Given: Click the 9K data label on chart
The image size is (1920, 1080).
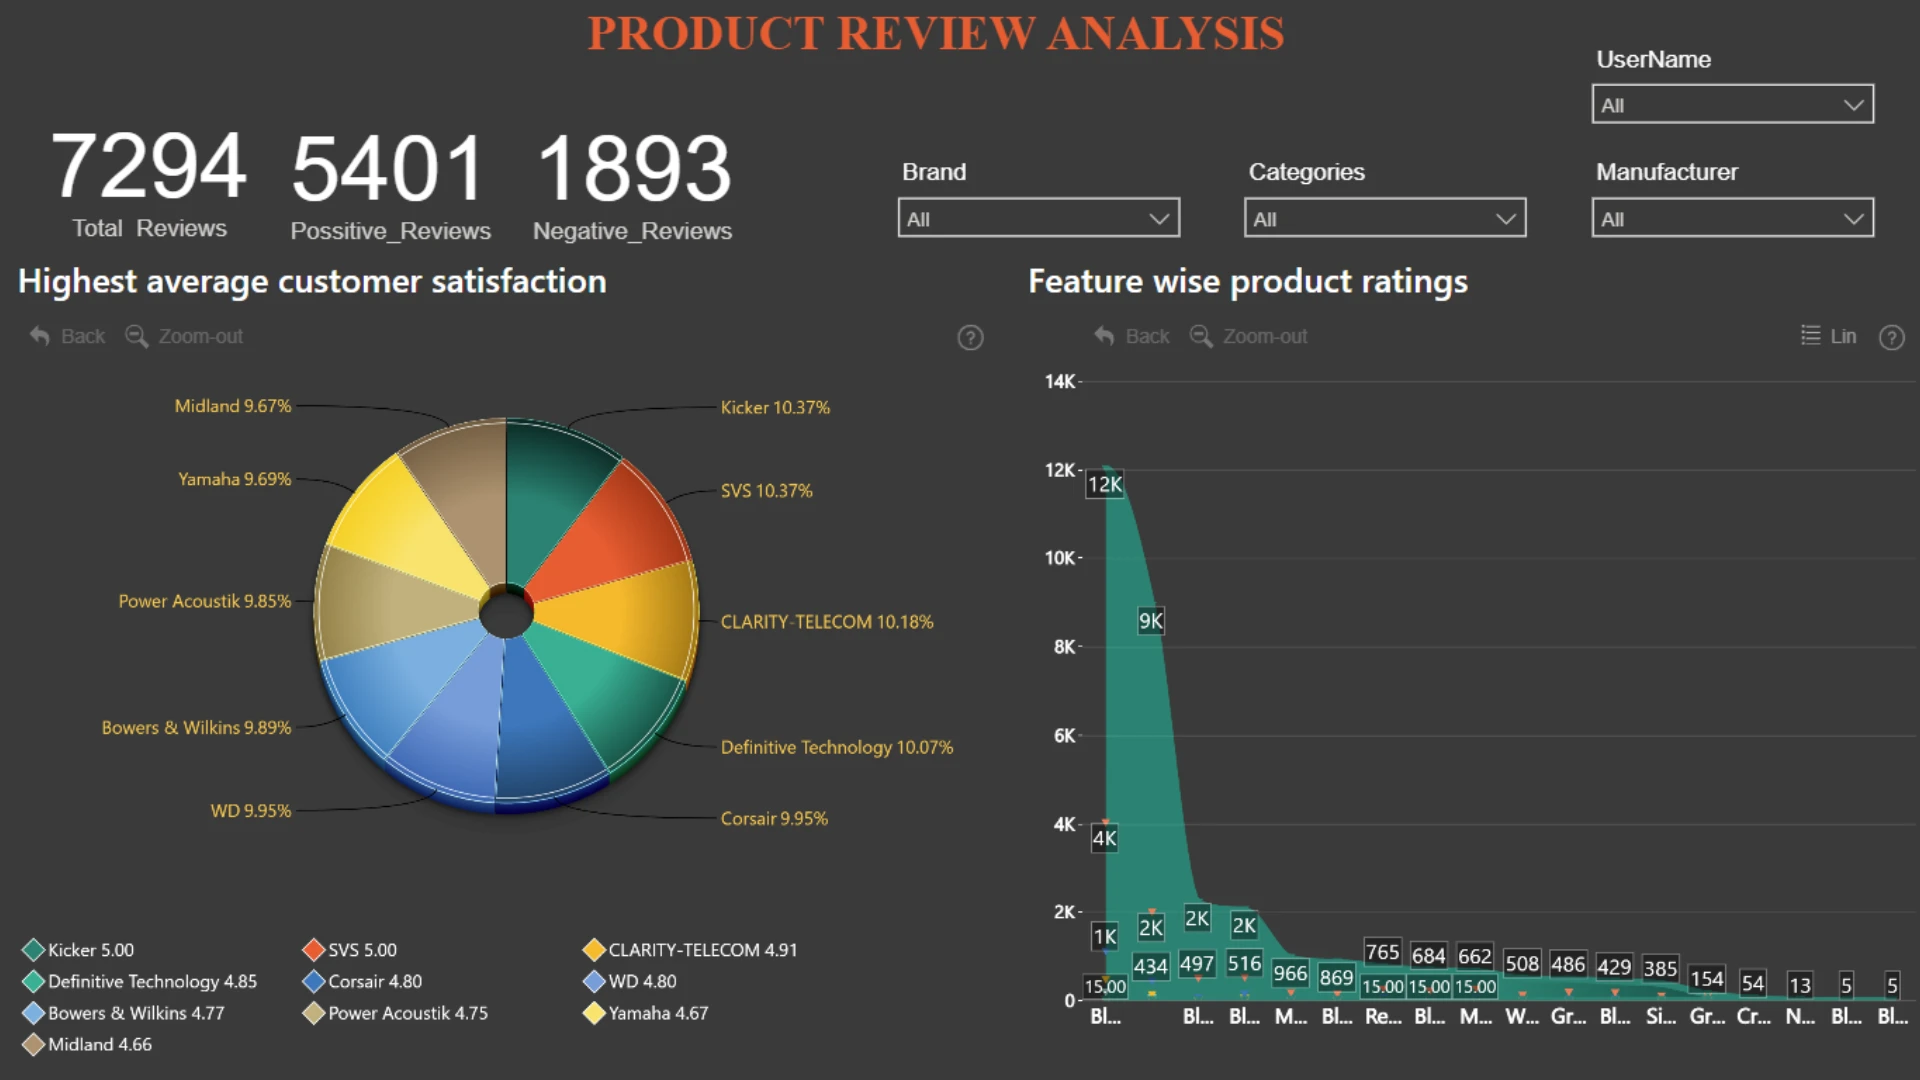Looking at the screenshot, I should tap(1151, 621).
